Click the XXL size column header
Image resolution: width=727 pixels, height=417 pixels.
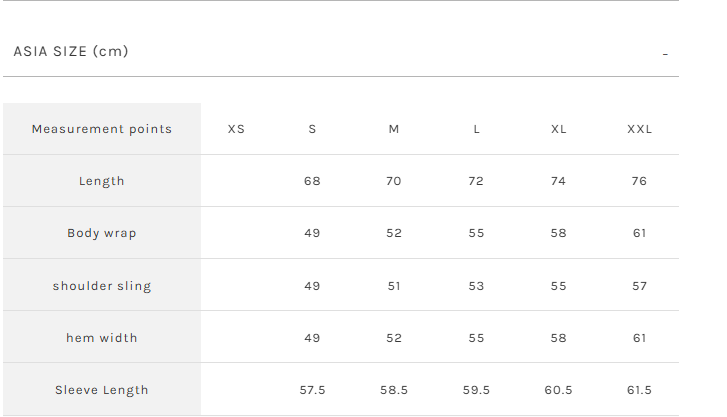(640, 129)
